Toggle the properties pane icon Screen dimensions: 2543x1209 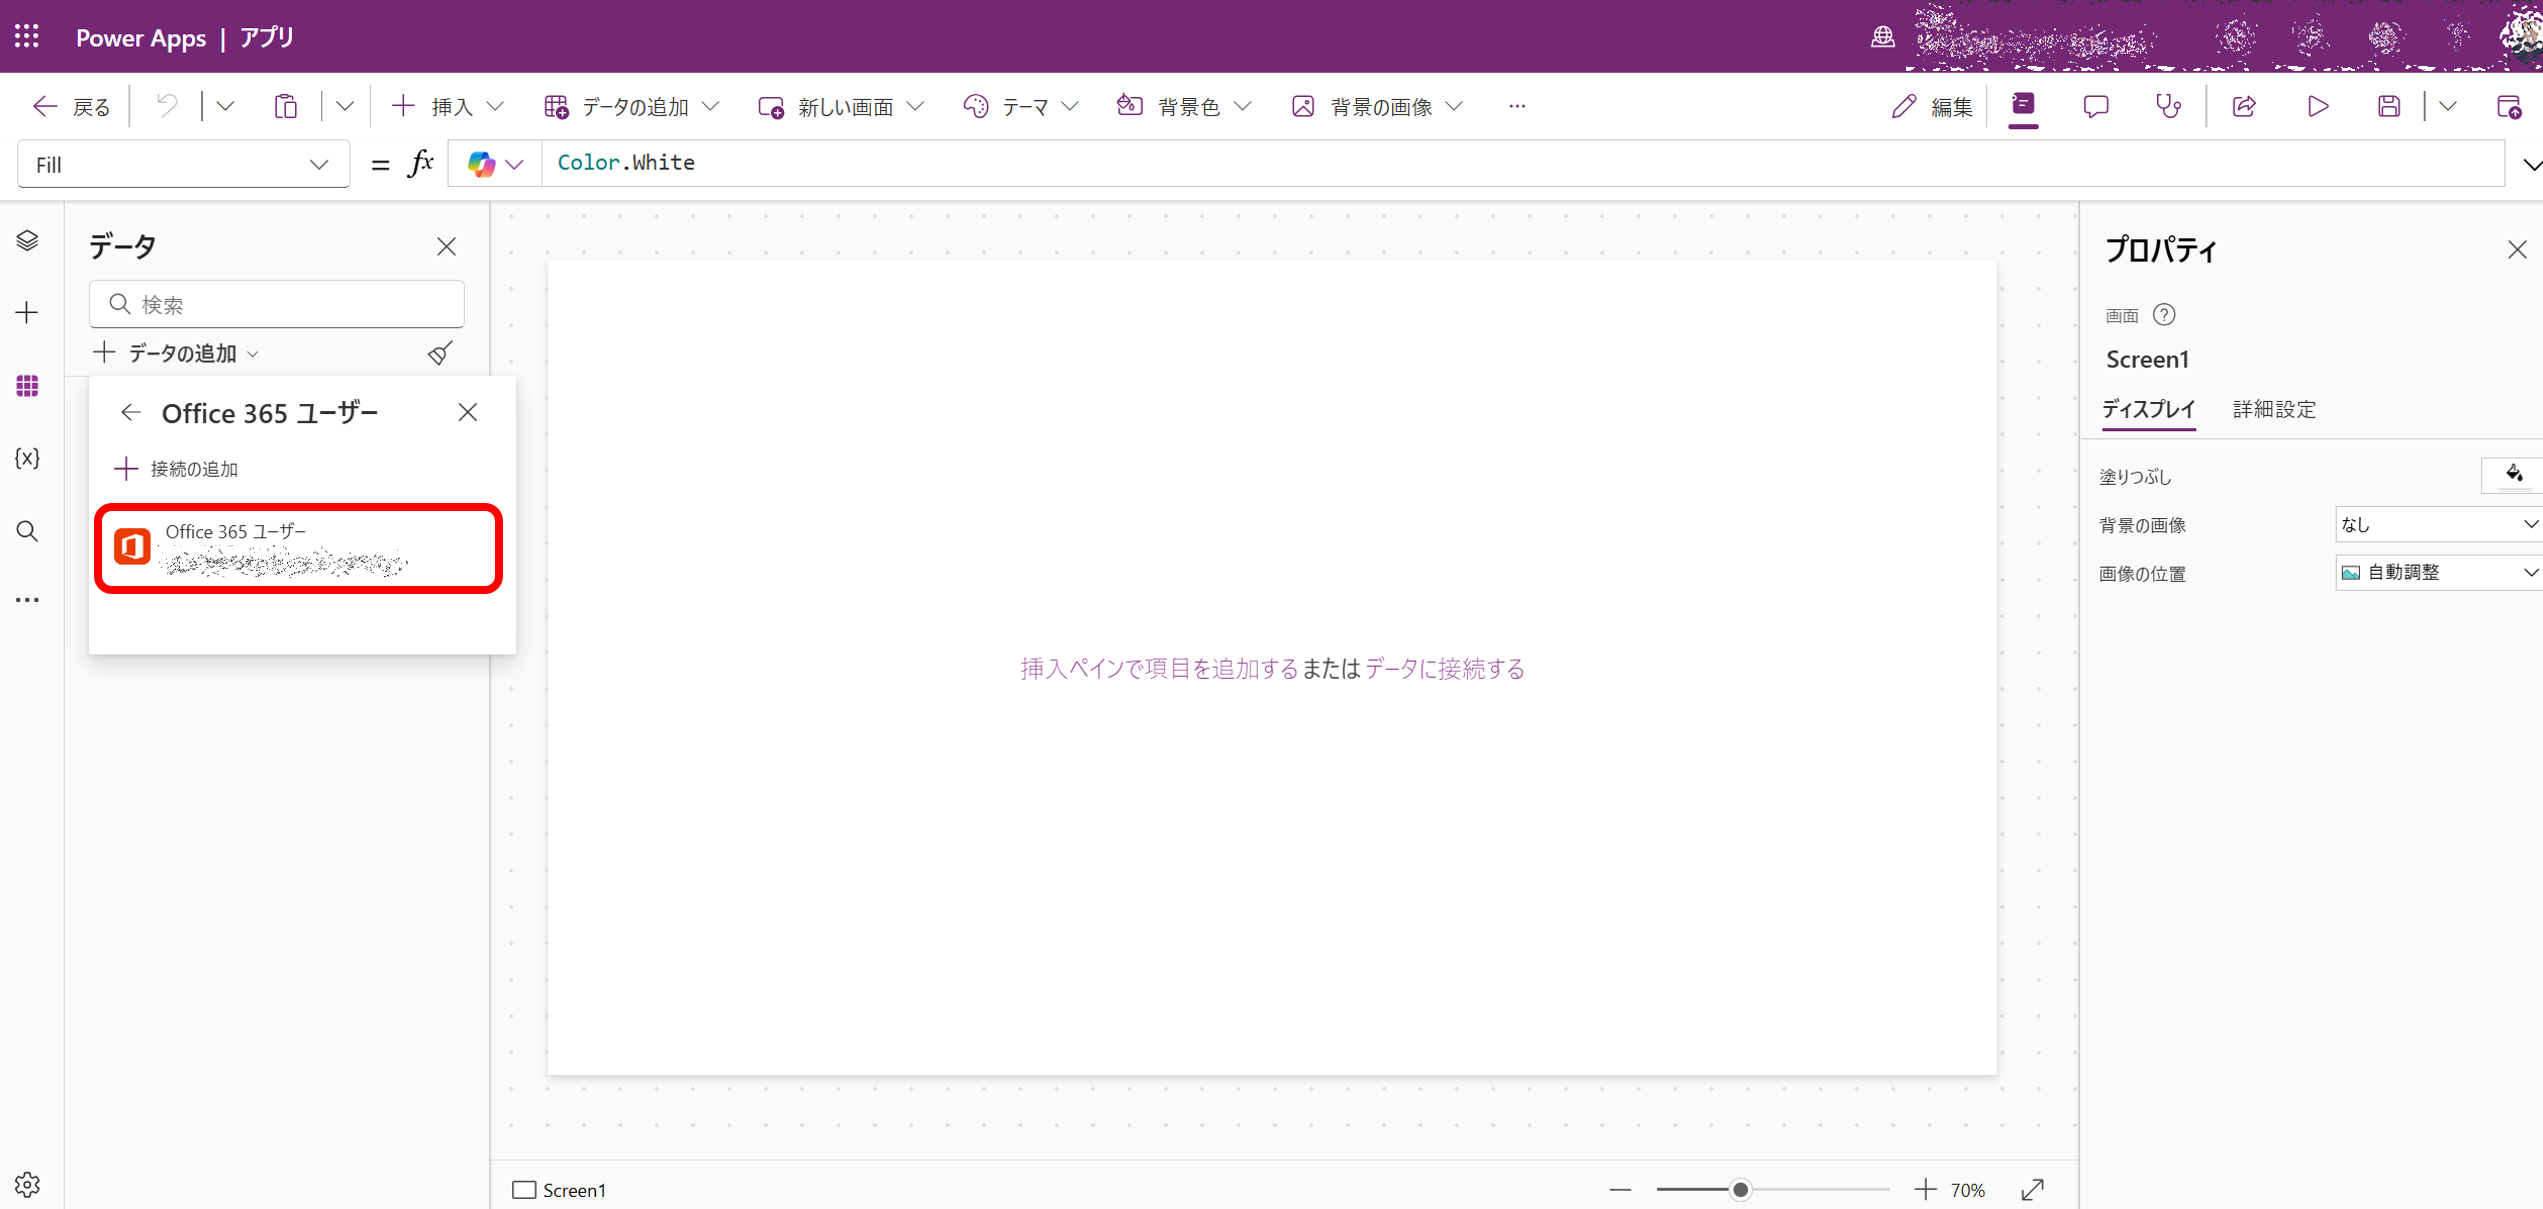(2023, 106)
